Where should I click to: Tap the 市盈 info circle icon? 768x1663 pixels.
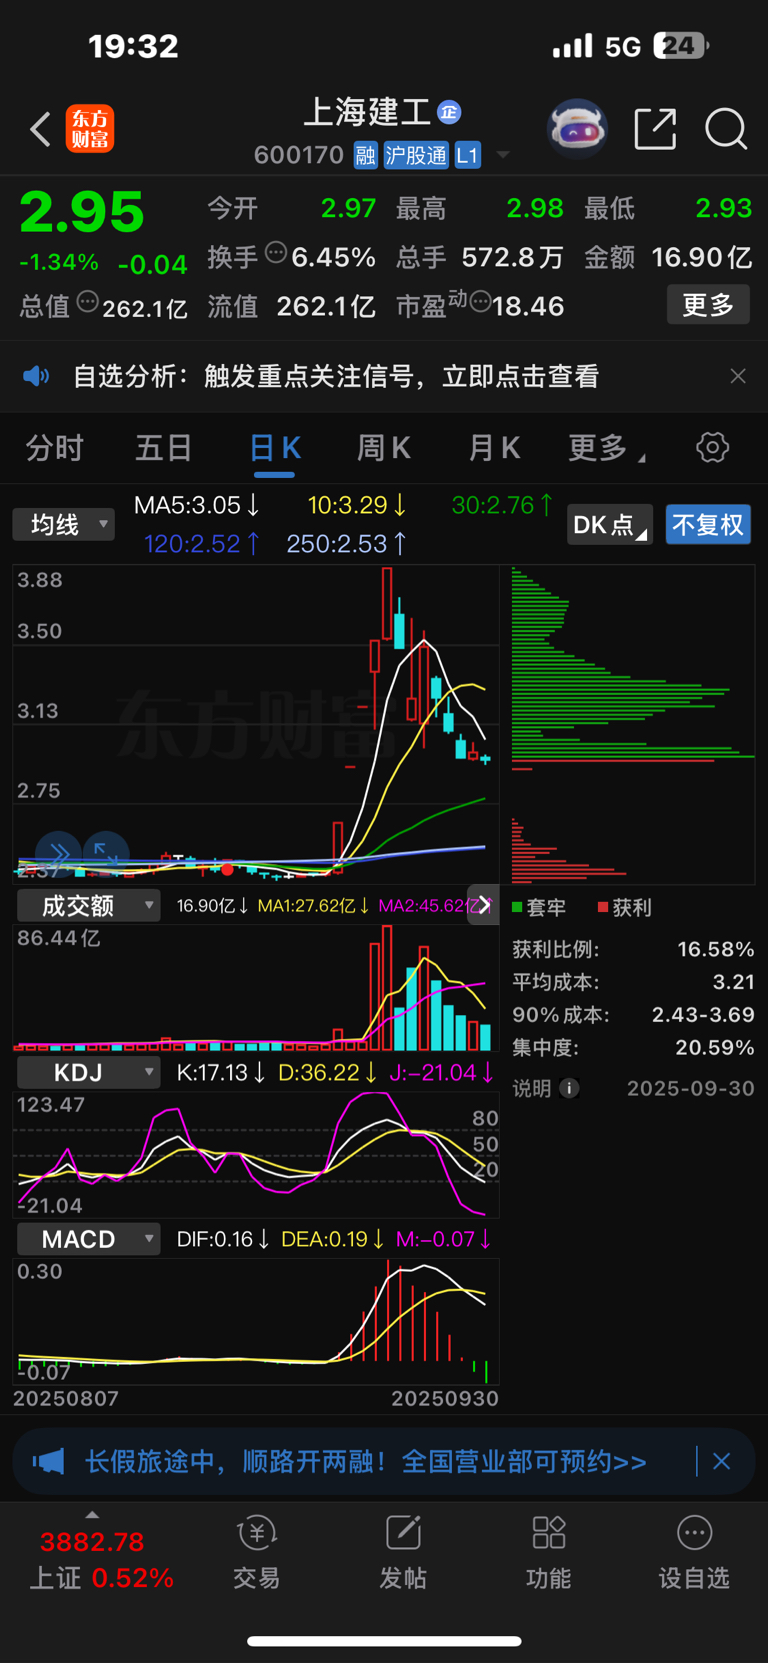(480, 301)
